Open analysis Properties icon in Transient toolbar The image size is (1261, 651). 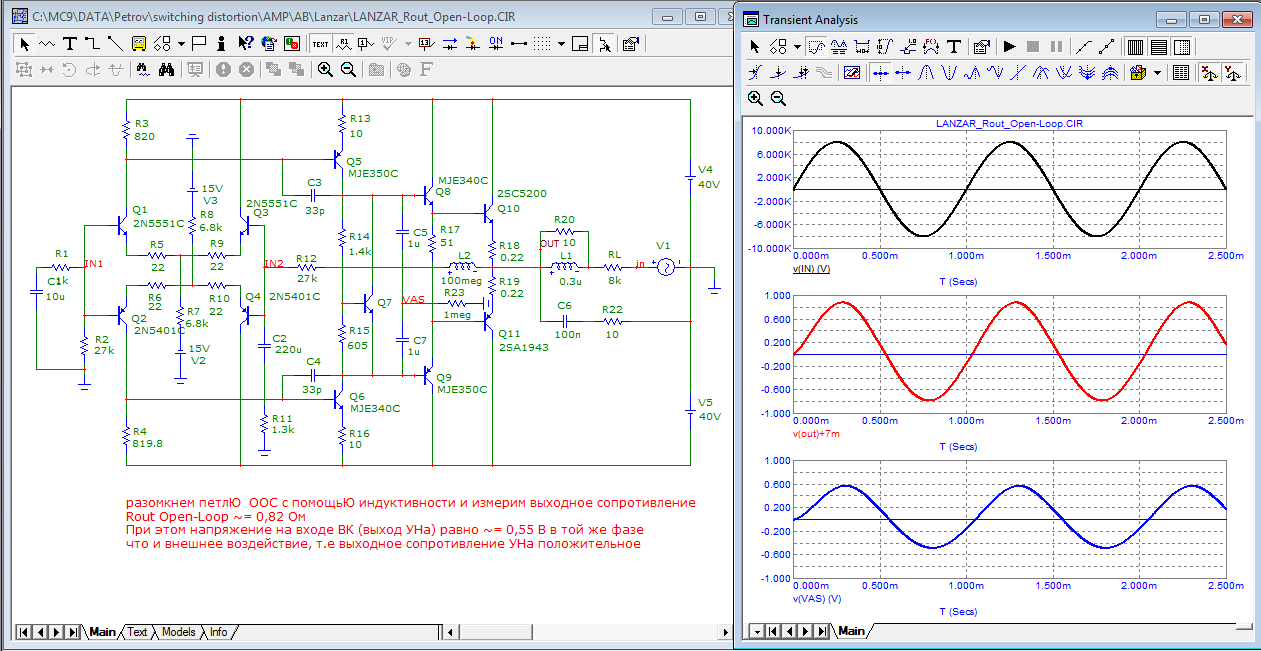click(980, 46)
